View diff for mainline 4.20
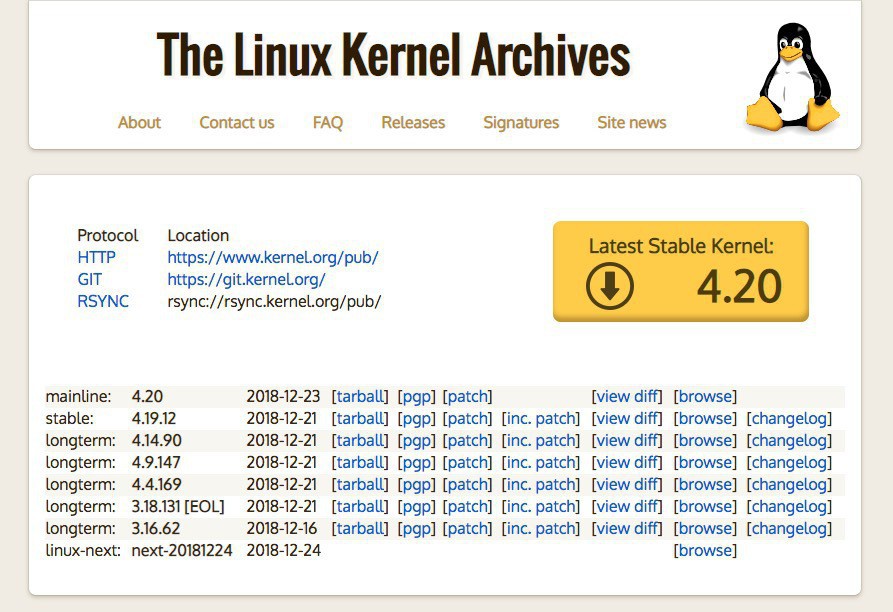The width and height of the screenshot is (893, 612). [x=627, y=396]
